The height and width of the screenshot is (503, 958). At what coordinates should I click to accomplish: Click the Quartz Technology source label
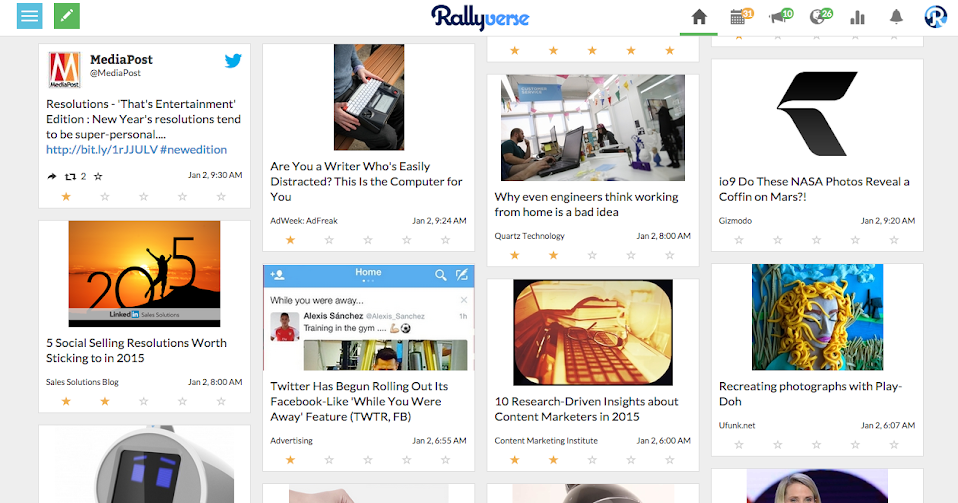pyautogui.click(x=530, y=236)
